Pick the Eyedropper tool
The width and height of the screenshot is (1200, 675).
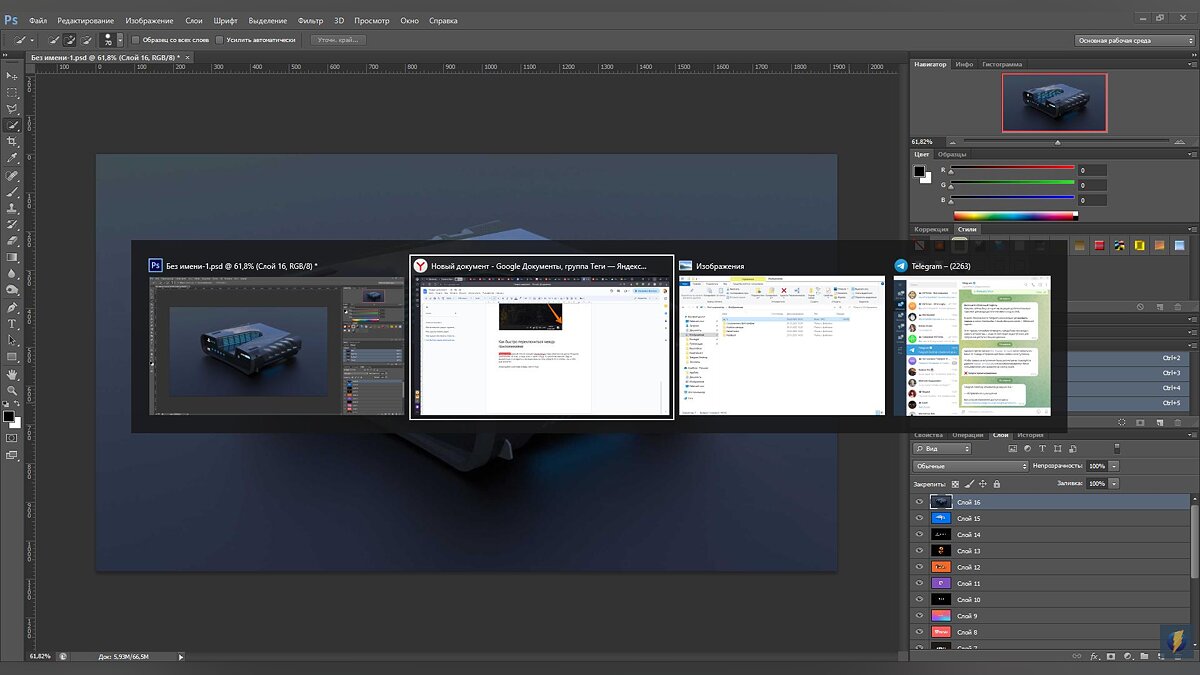12,158
